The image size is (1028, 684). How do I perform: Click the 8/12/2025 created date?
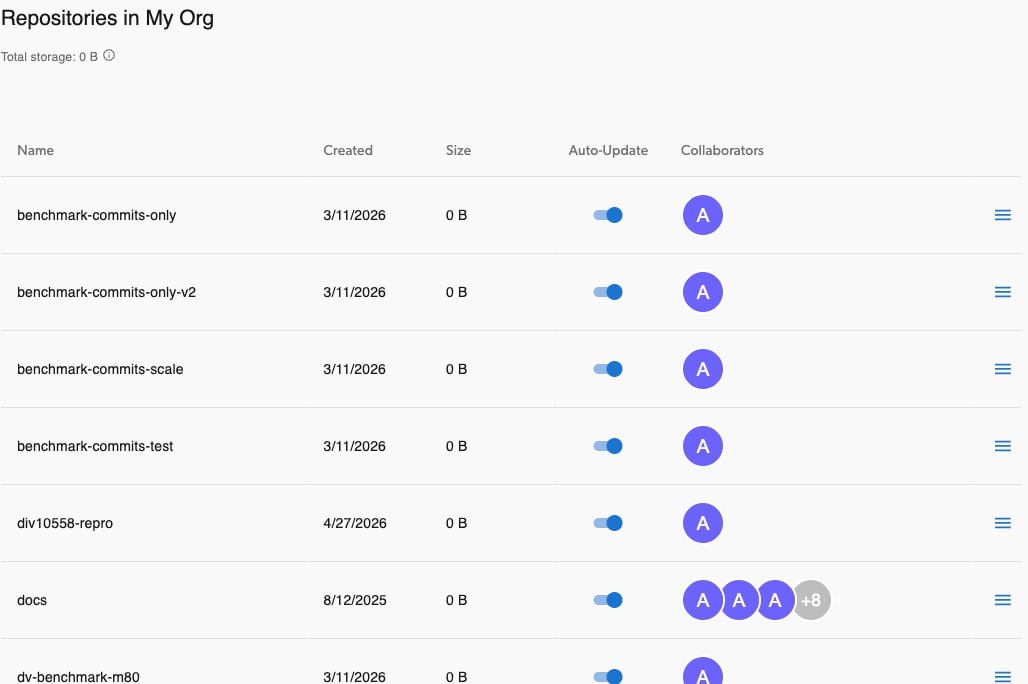pos(355,600)
